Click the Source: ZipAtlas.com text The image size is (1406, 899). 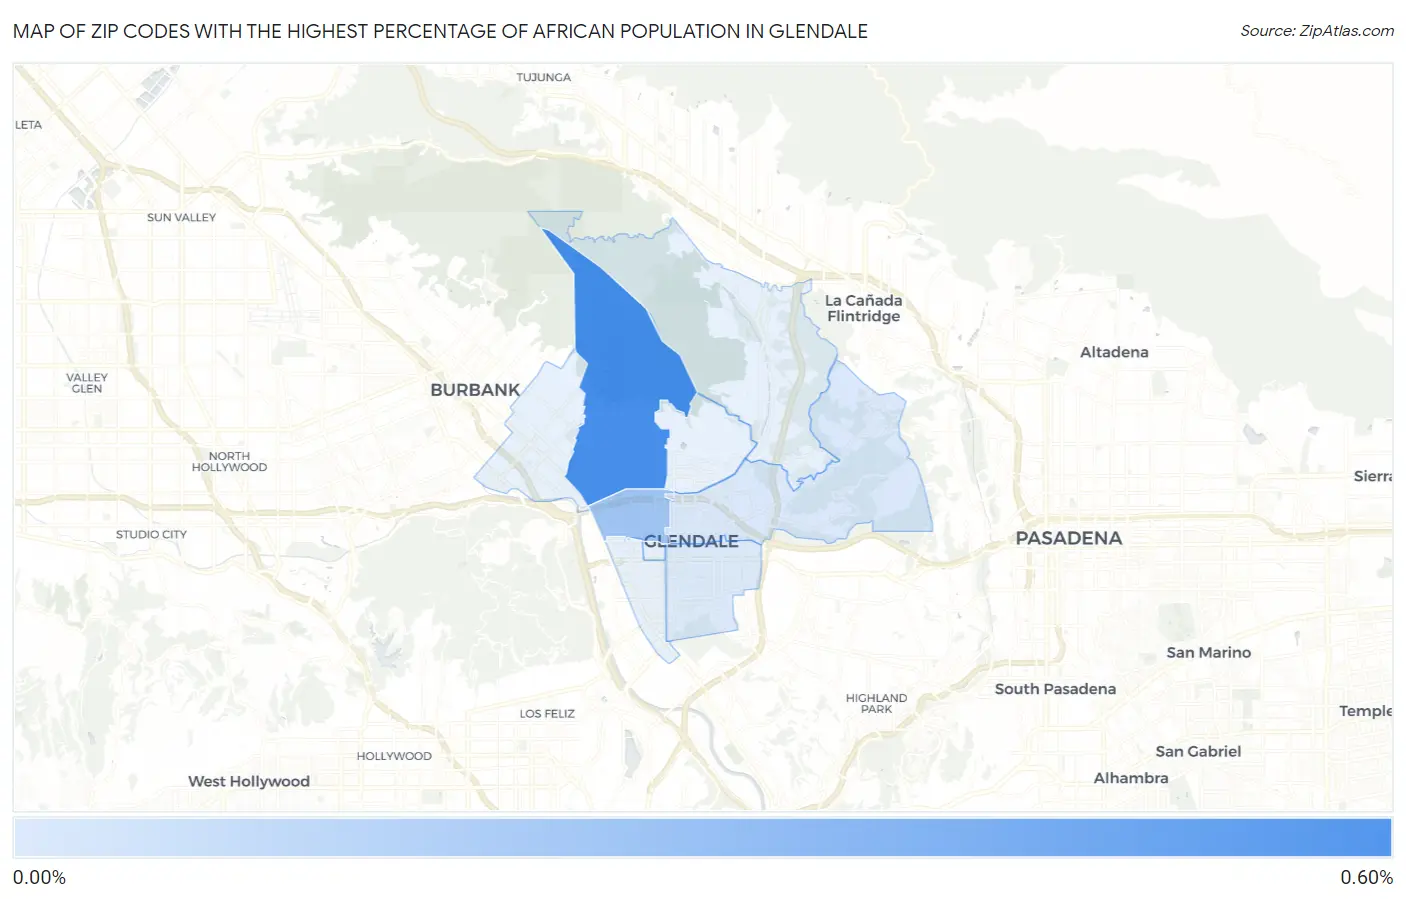click(1317, 31)
